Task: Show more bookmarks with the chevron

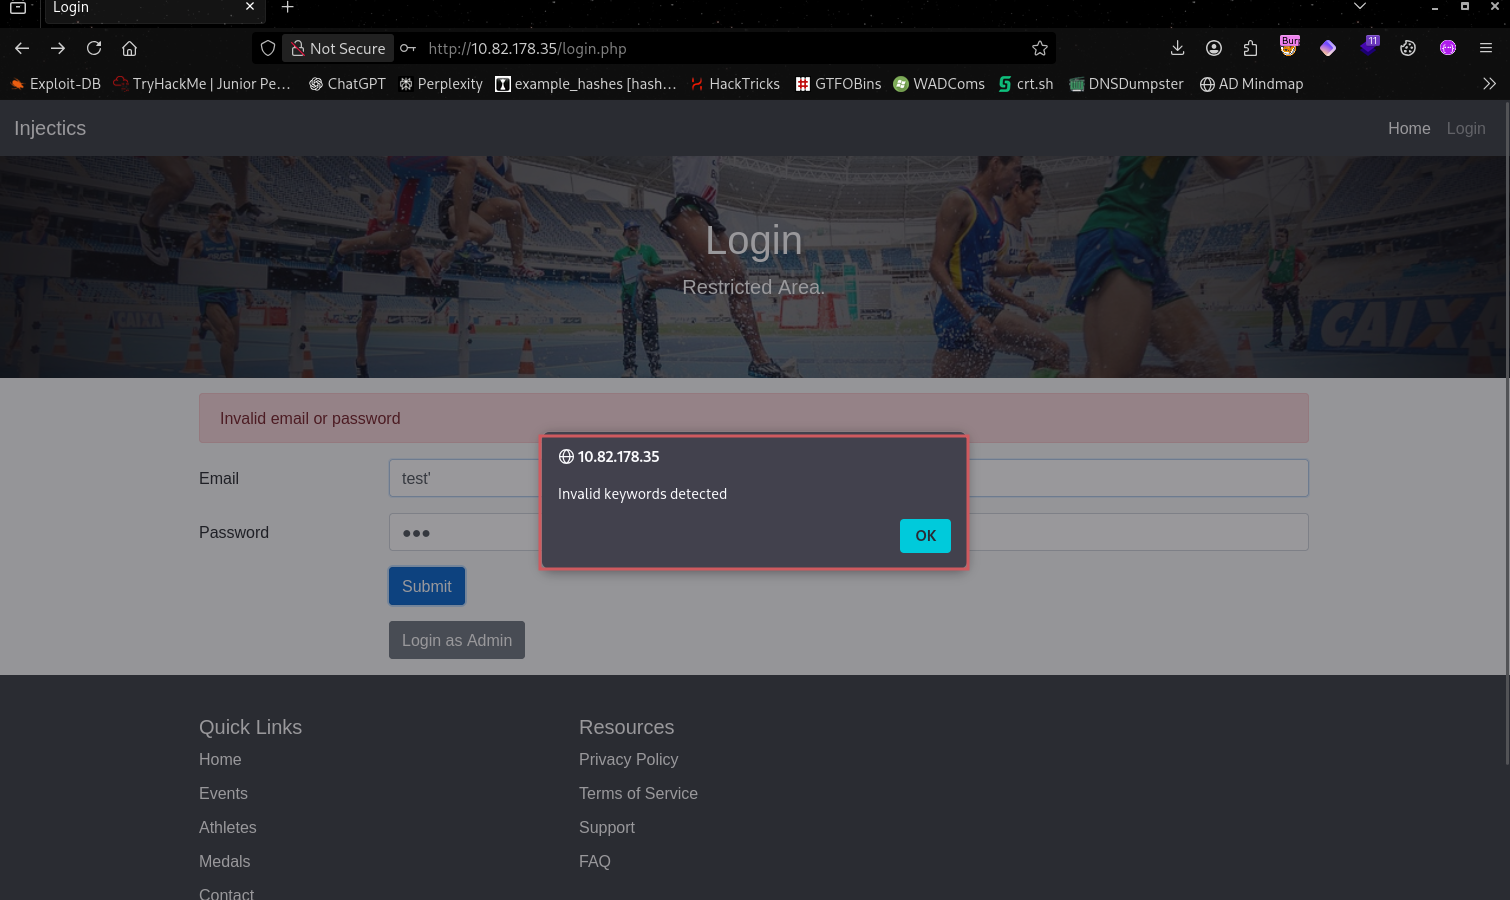Action: click(1489, 84)
